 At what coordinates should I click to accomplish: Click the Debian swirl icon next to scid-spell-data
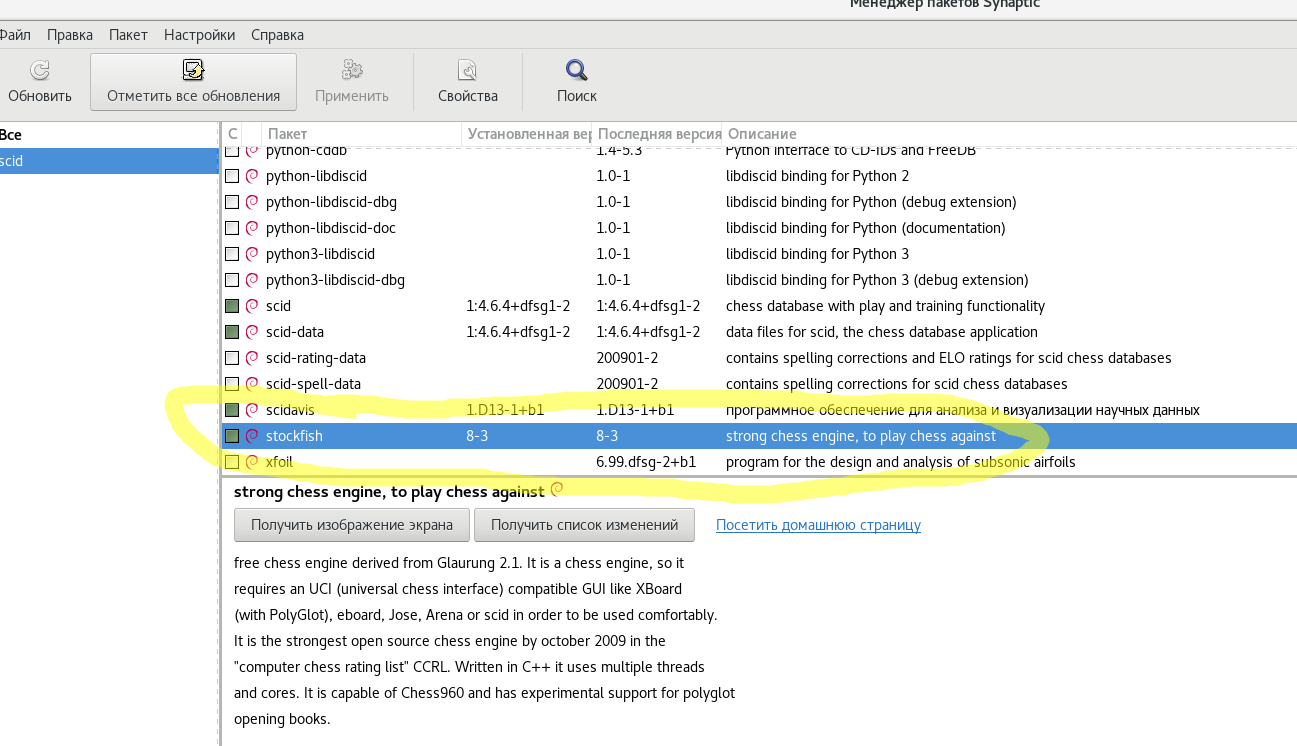(252, 384)
